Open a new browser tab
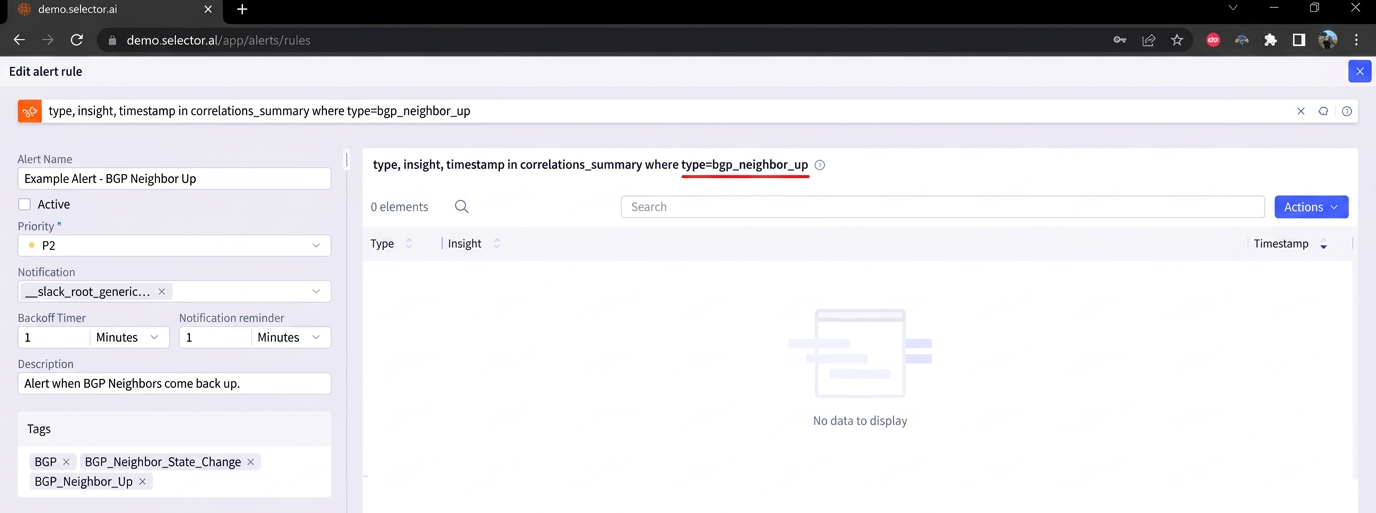 pyautogui.click(x=242, y=10)
